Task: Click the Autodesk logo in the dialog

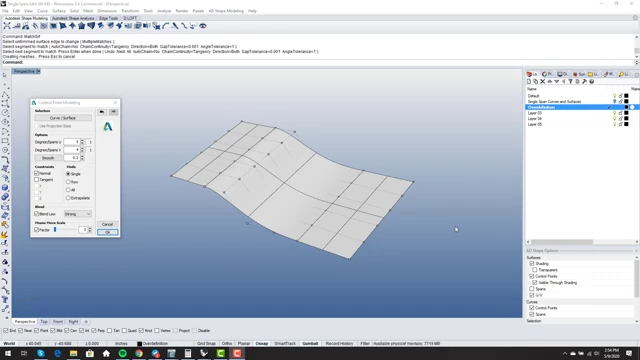Action: coord(108,127)
